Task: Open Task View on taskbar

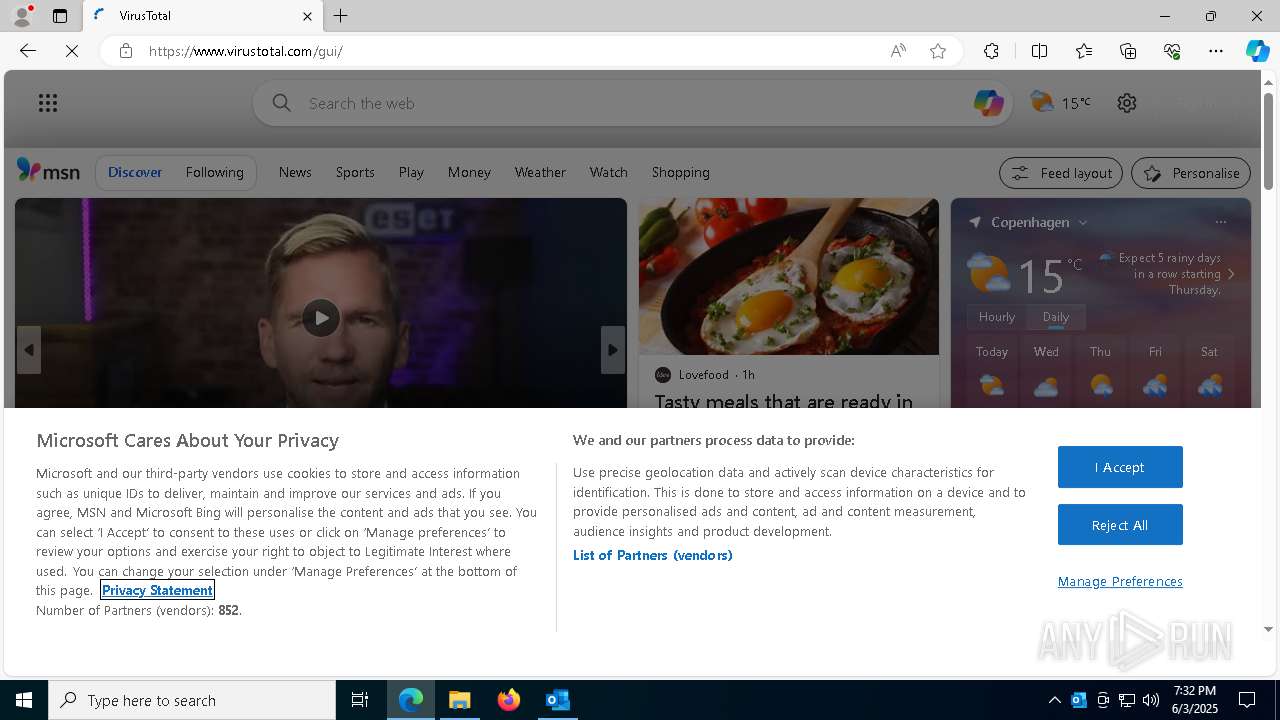Action: (x=360, y=700)
